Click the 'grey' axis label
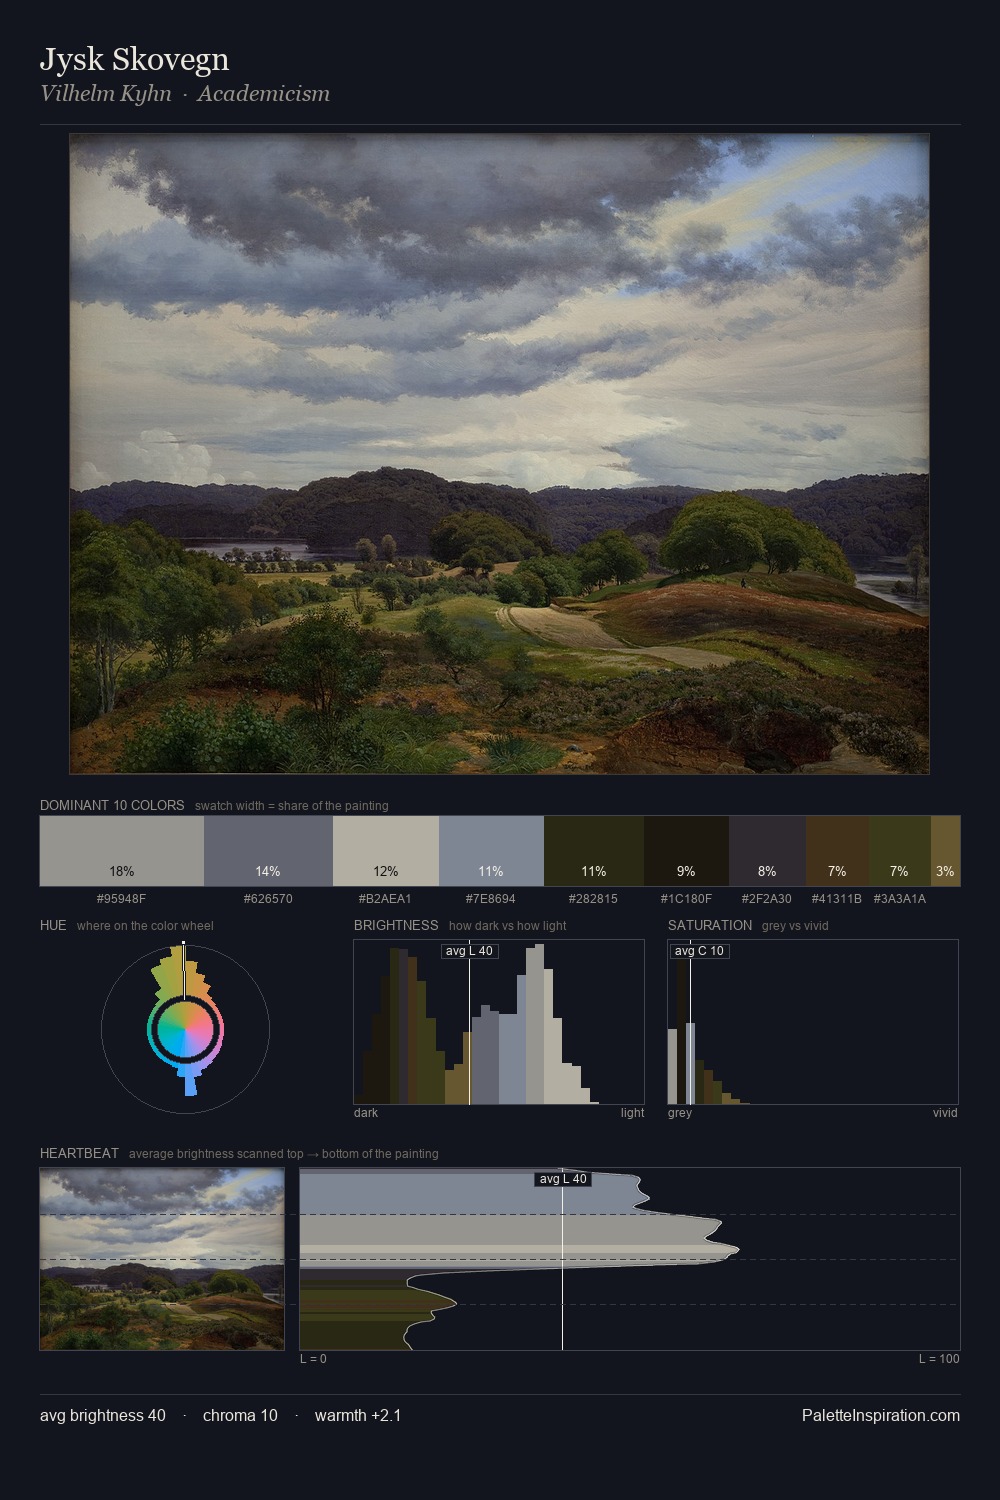The height and width of the screenshot is (1500, 1000). (680, 1113)
